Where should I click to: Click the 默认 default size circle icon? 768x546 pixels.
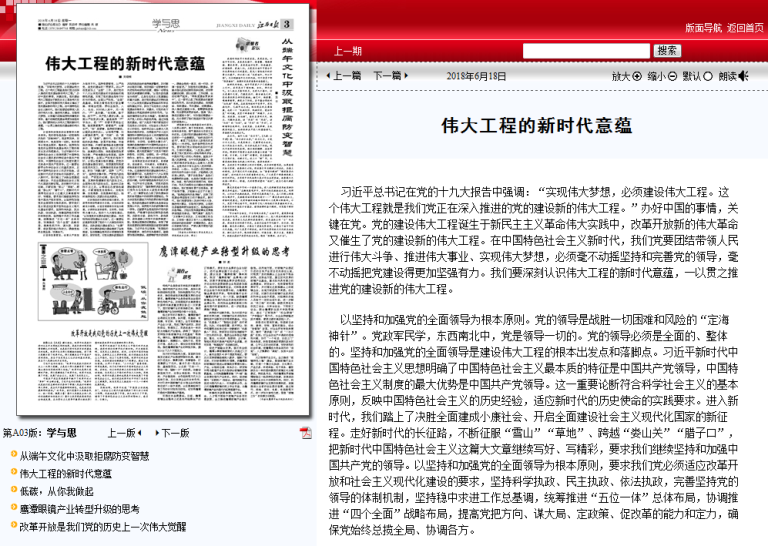[708, 76]
